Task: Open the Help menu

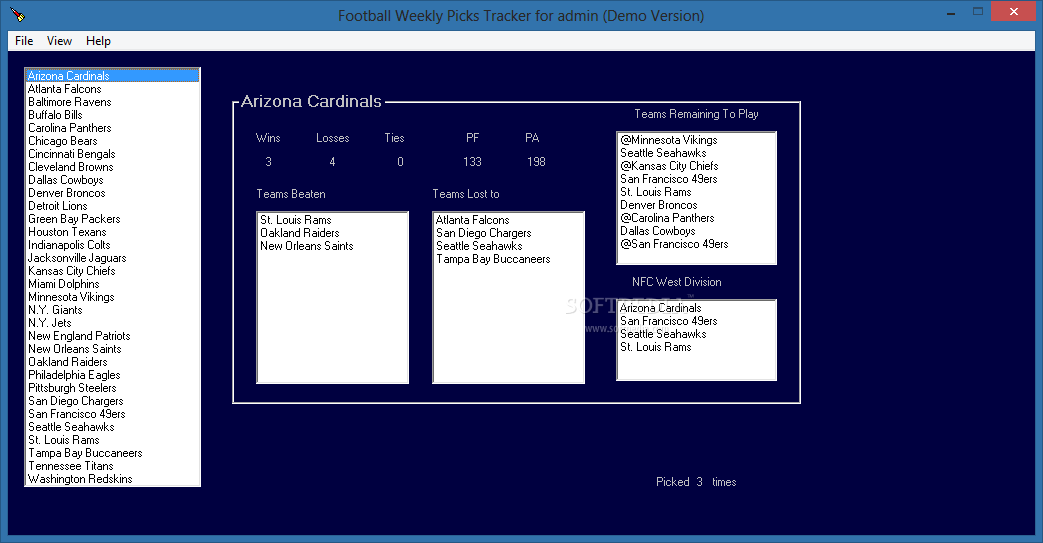Action: click(x=98, y=41)
